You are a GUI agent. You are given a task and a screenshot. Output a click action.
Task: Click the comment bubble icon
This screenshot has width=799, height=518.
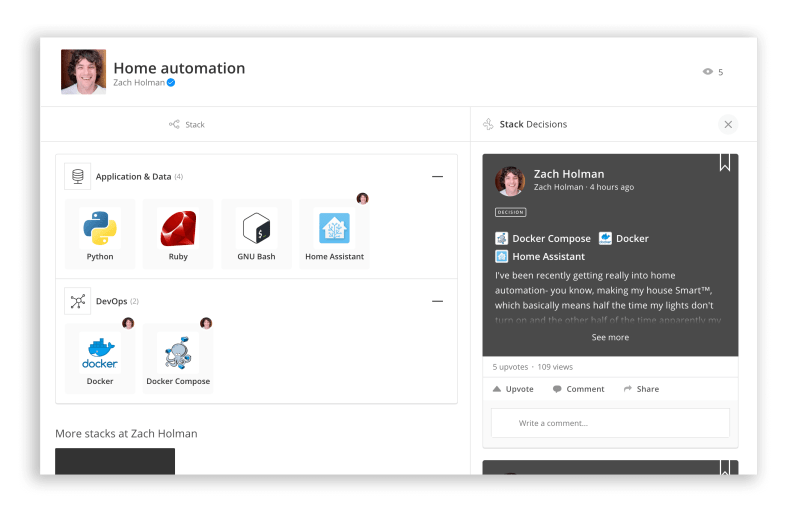point(557,389)
